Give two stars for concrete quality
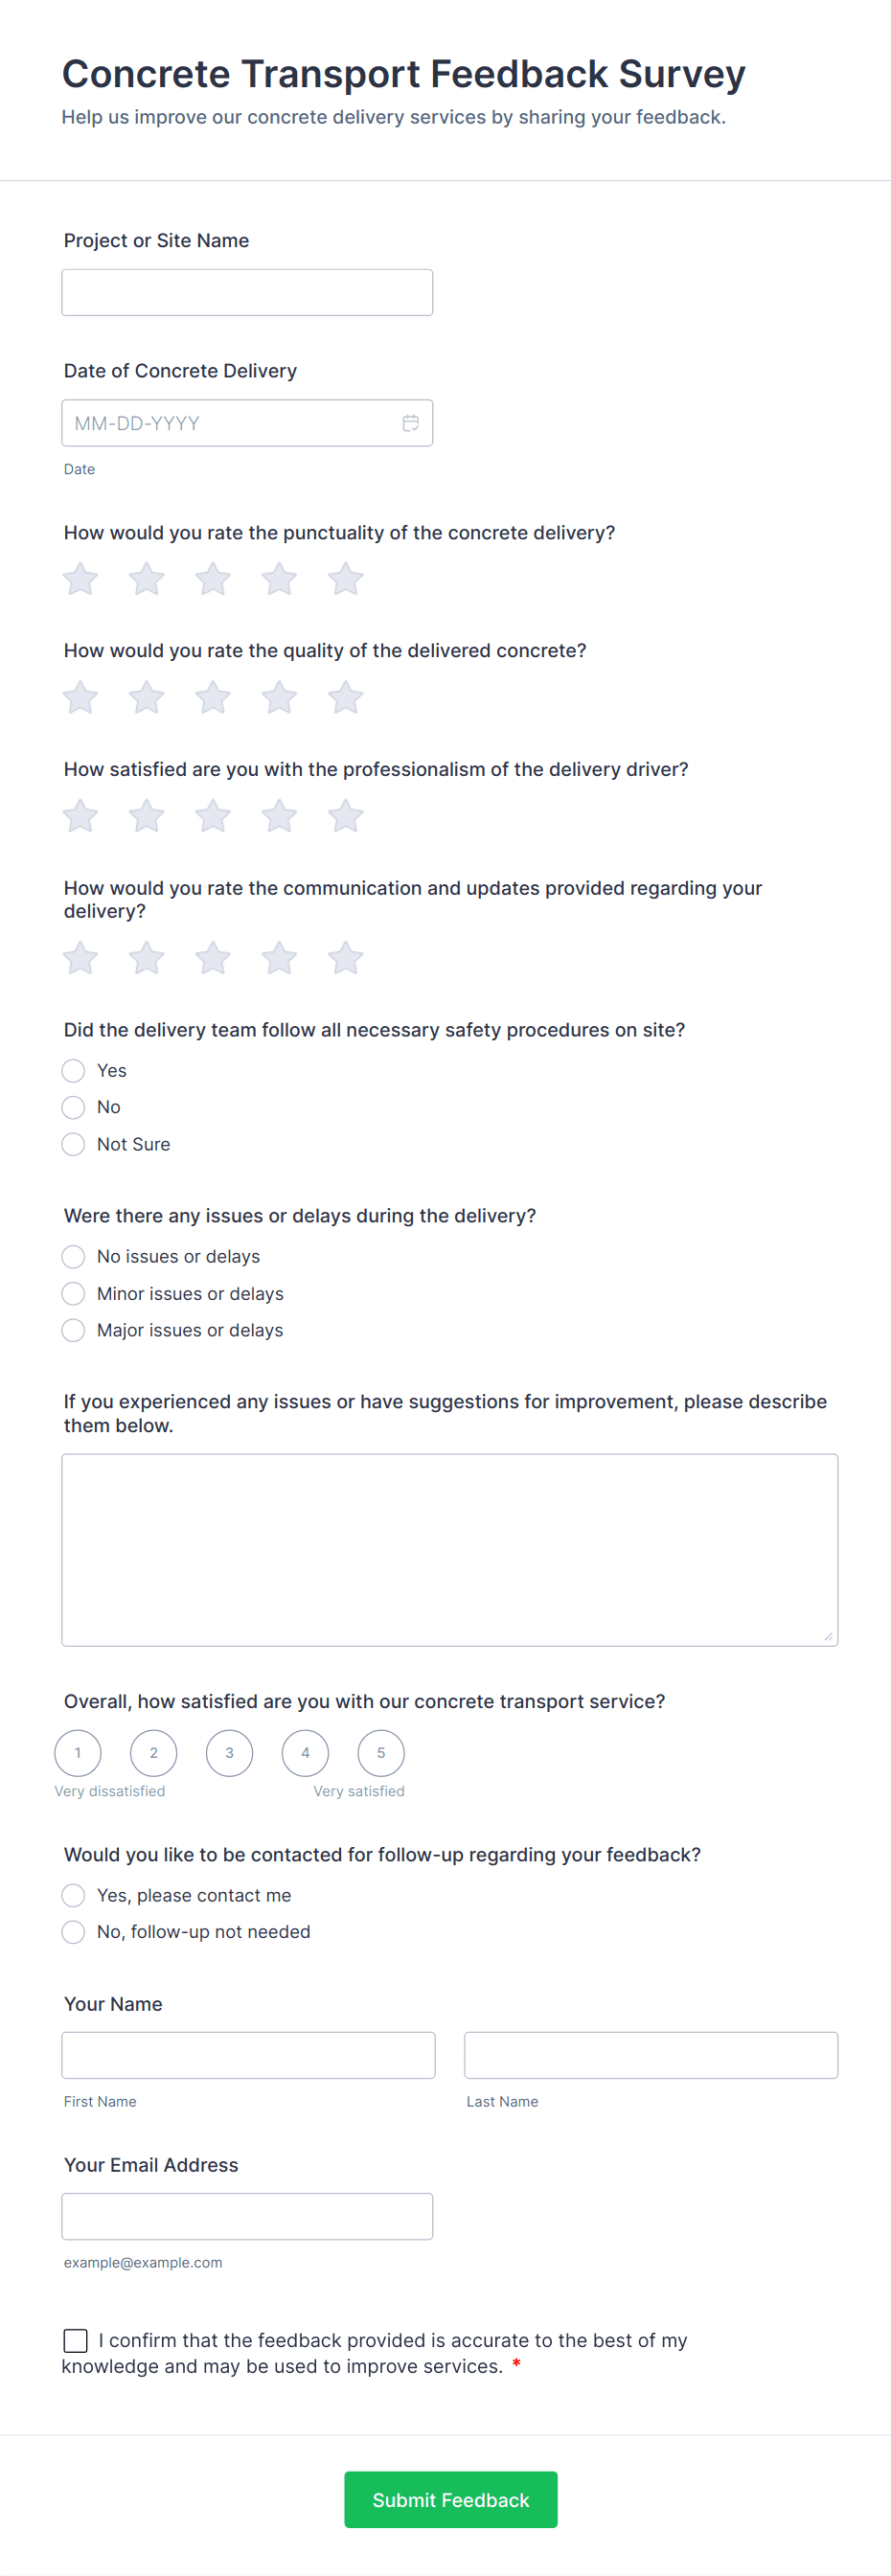The height and width of the screenshot is (2576, 891). point(145,697)
